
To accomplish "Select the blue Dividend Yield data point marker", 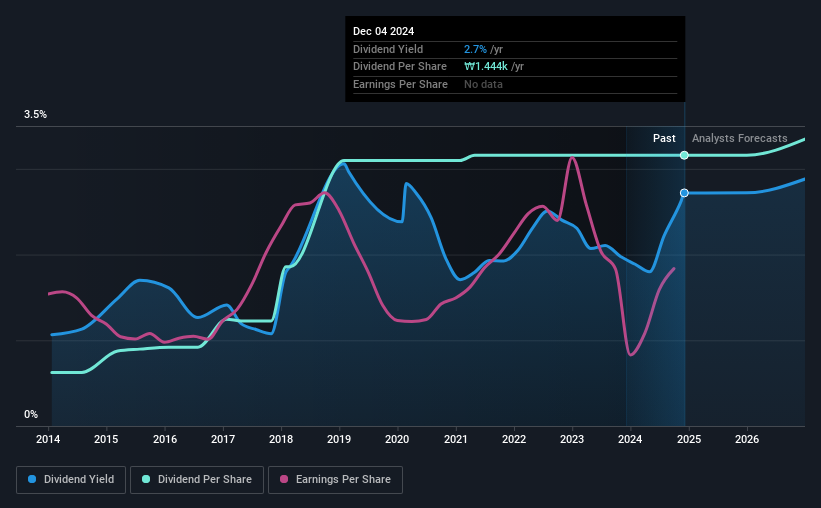I will point(684,193).
